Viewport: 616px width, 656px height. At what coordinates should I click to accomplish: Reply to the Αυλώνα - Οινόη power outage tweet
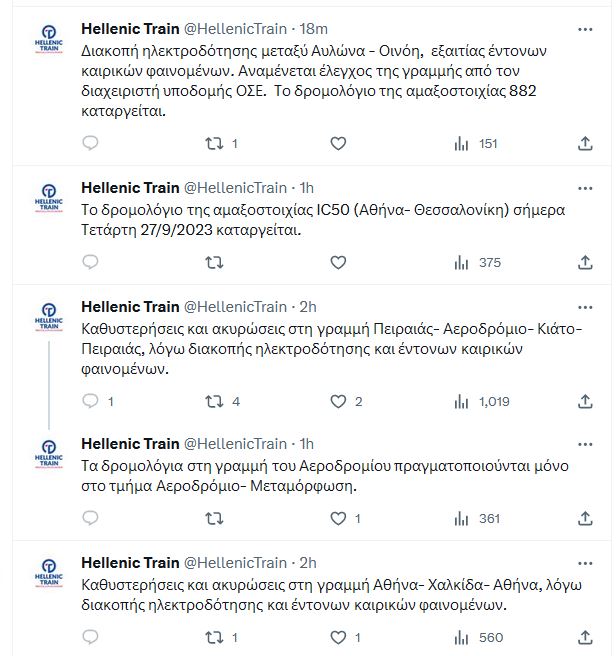90,144
